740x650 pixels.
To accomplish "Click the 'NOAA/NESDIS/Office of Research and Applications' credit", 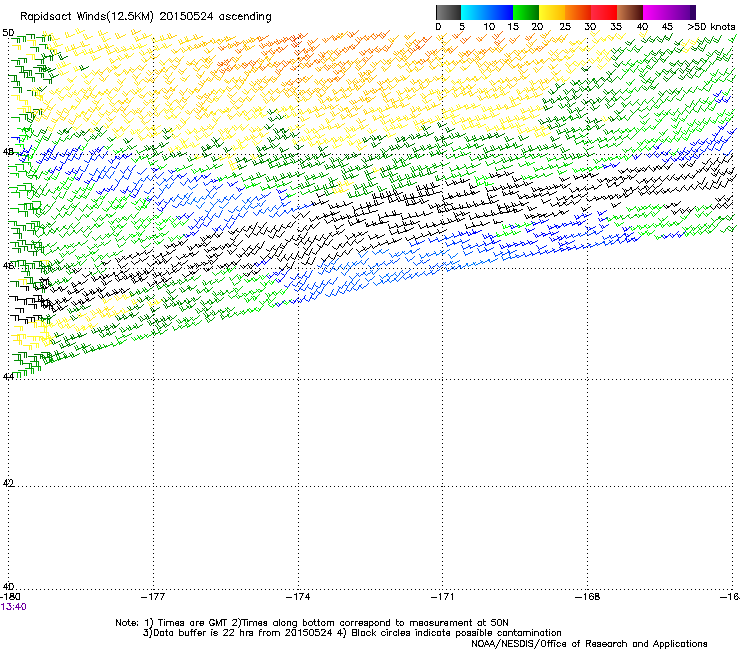I will 589,644.
